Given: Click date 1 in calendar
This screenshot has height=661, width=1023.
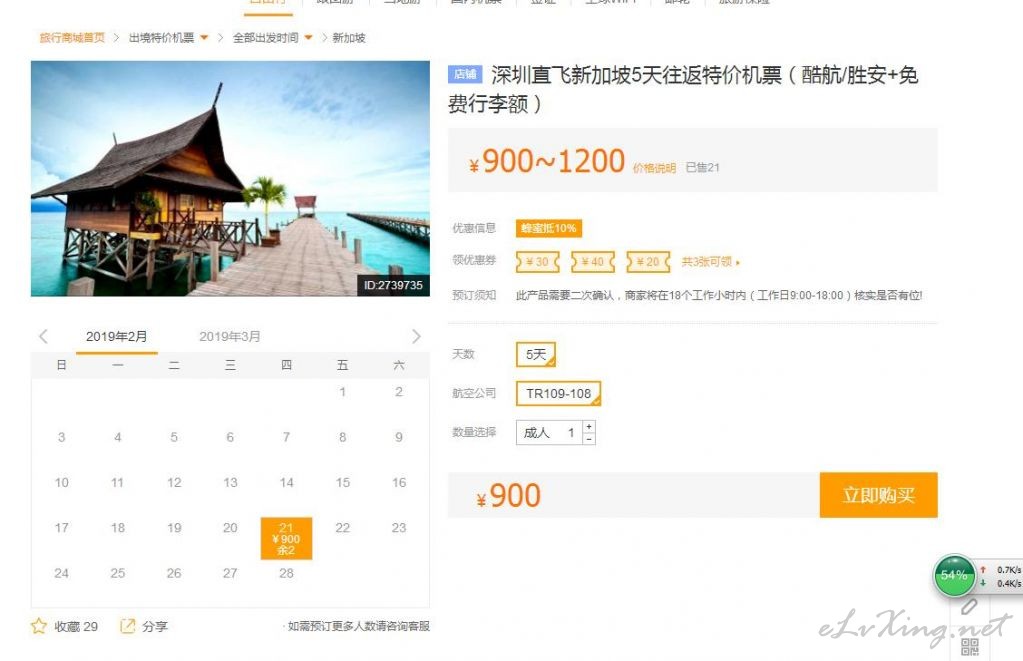Looking at the screenshot, I should (x=343, y=392).
